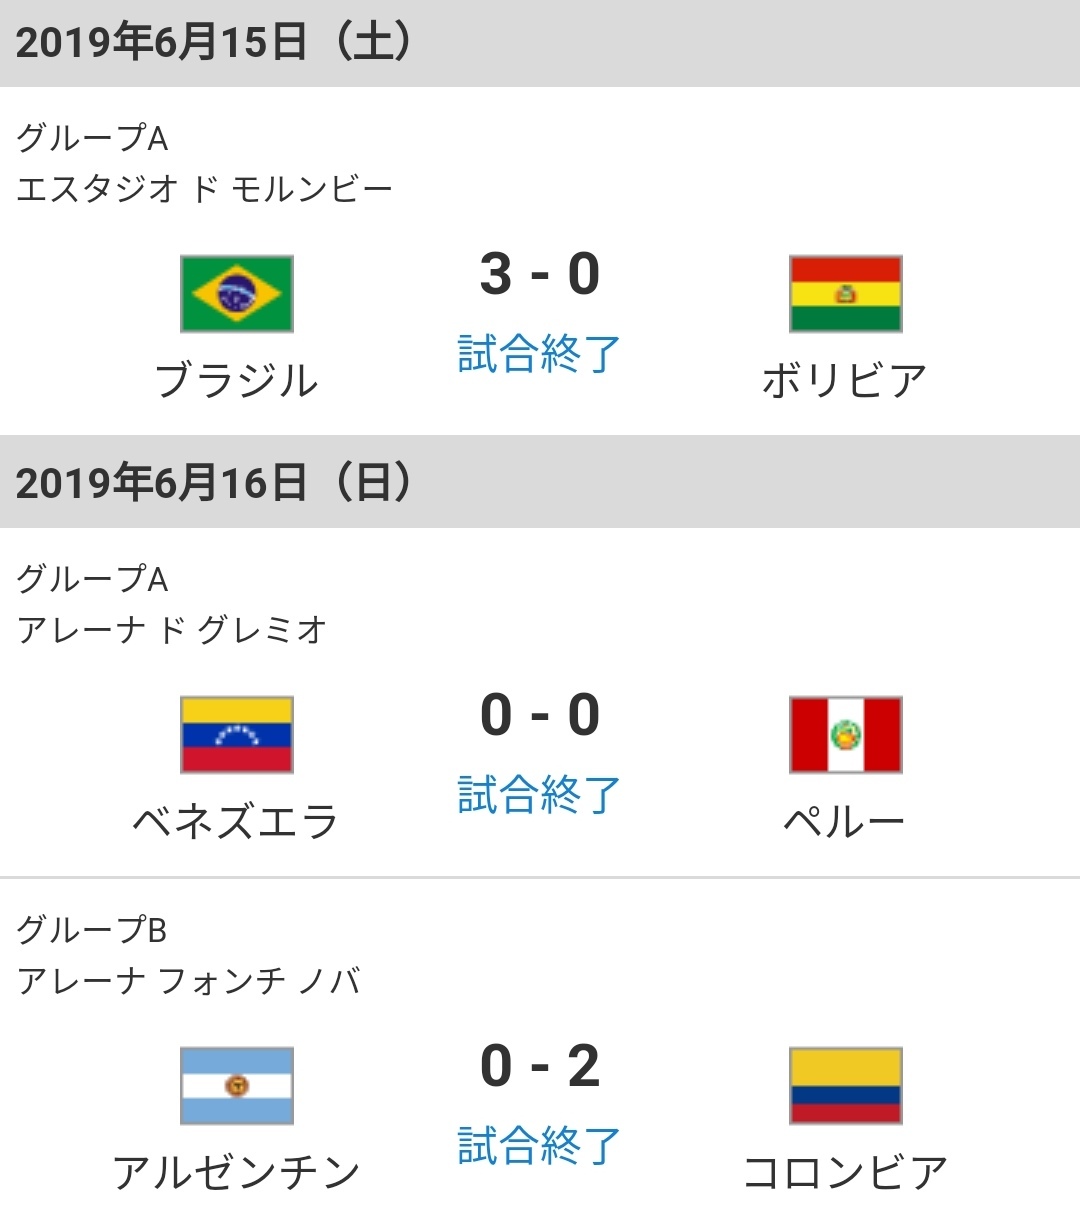The image size is (1080, 1223).
Task: Tap the Peru flag icon
Action: 845,735
